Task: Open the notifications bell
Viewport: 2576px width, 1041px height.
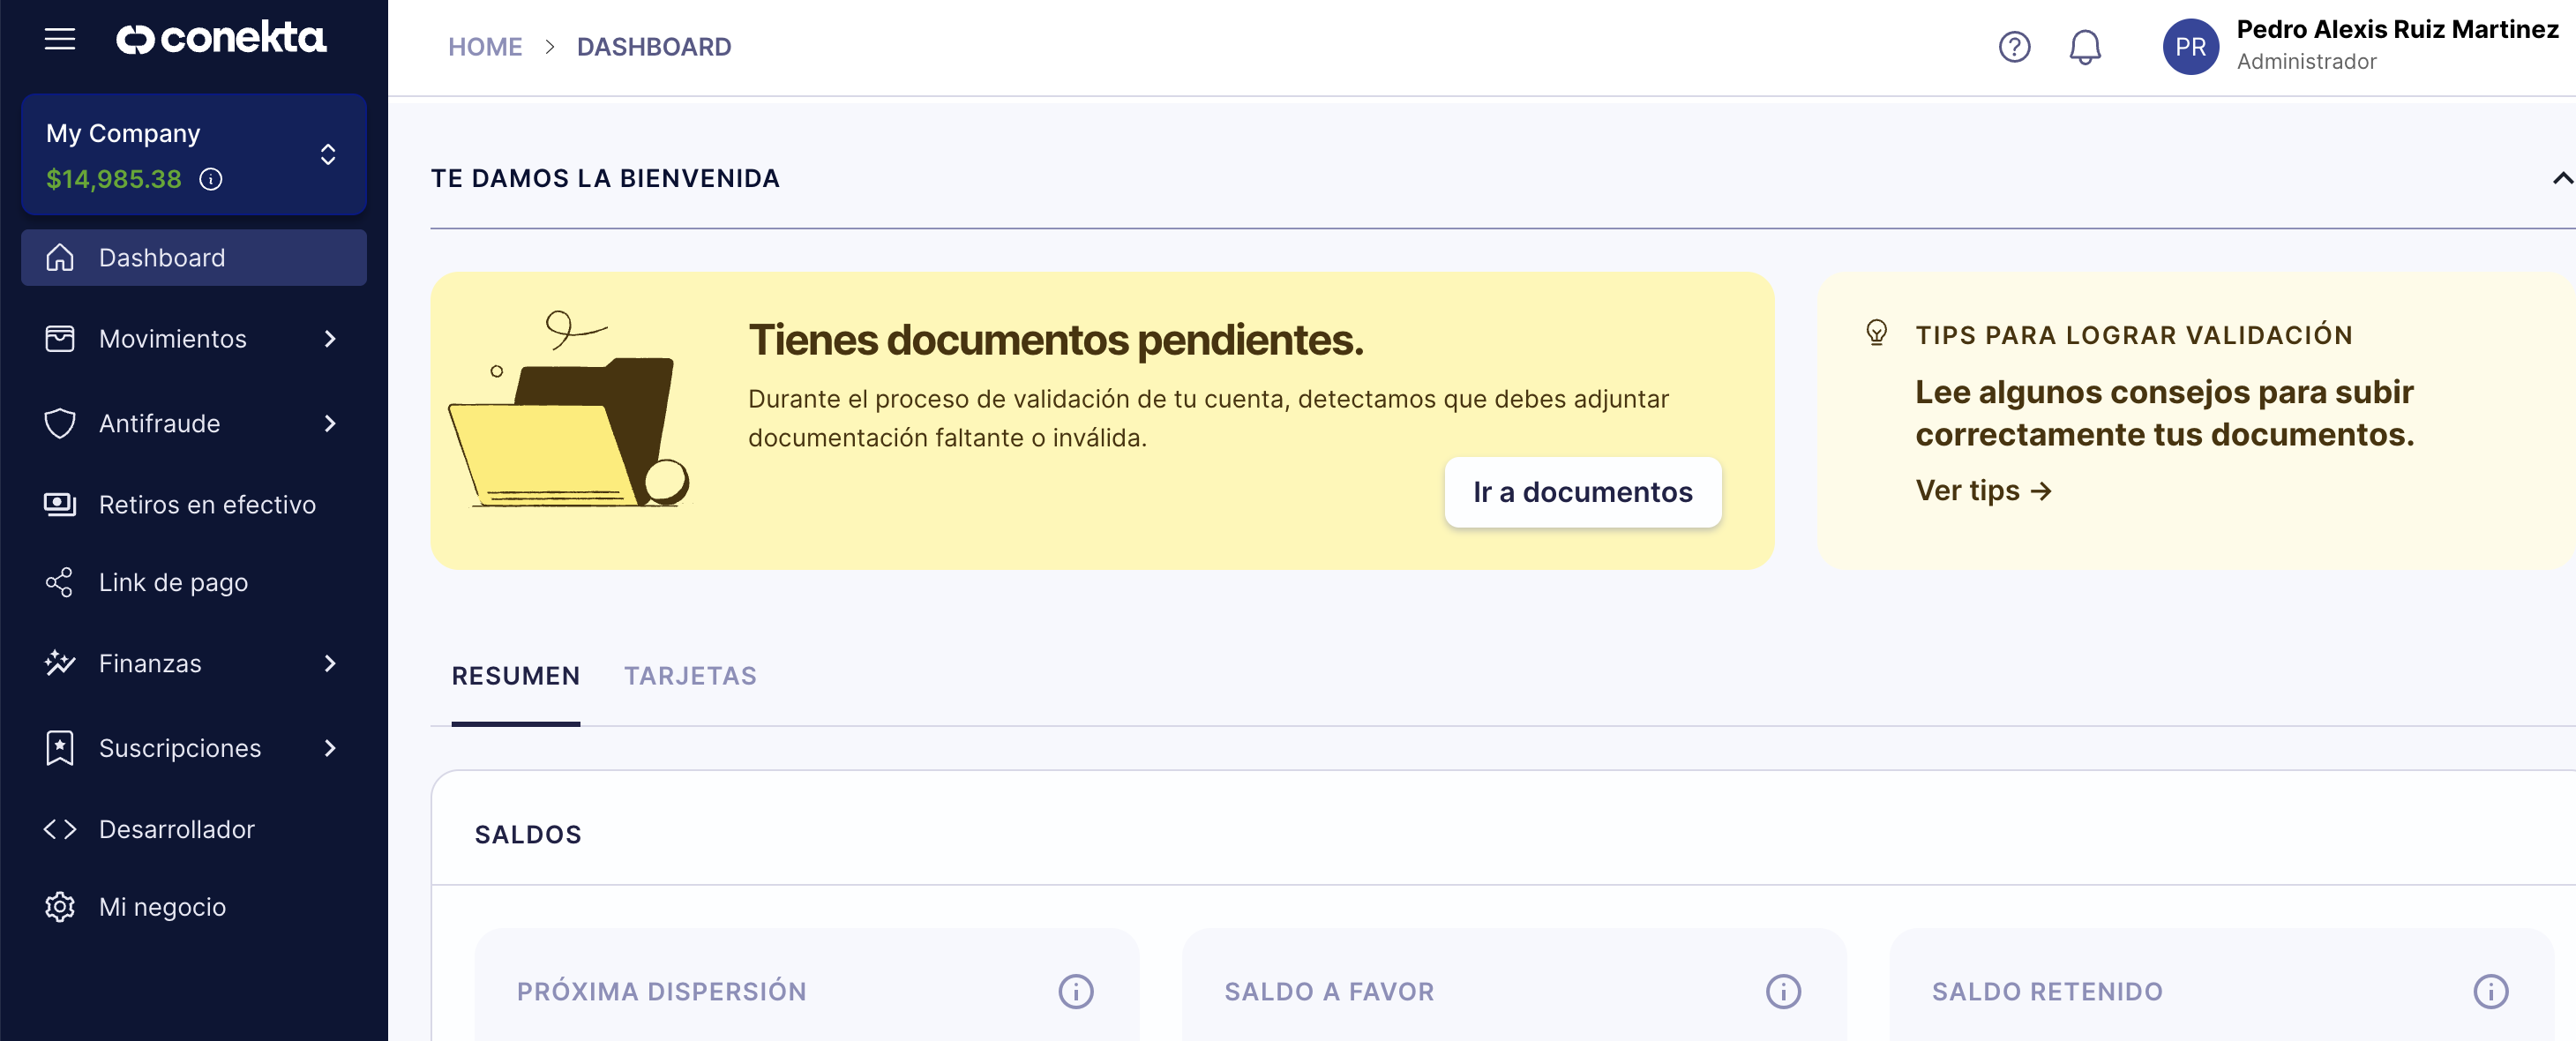Action: (2084, 47)
